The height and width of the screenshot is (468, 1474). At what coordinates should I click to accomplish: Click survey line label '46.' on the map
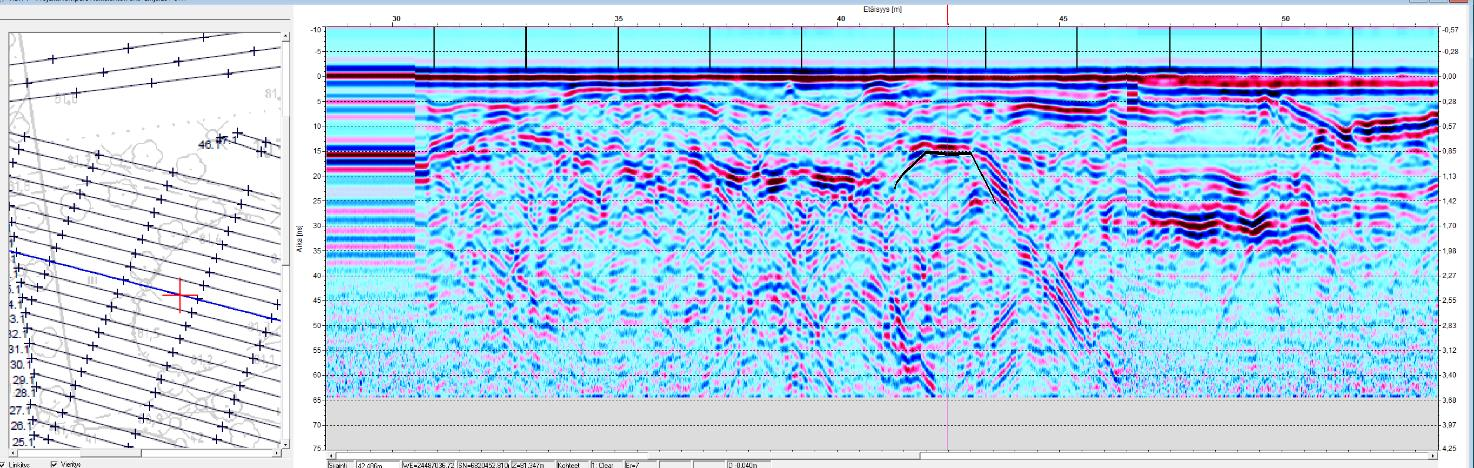pos(207,143)
